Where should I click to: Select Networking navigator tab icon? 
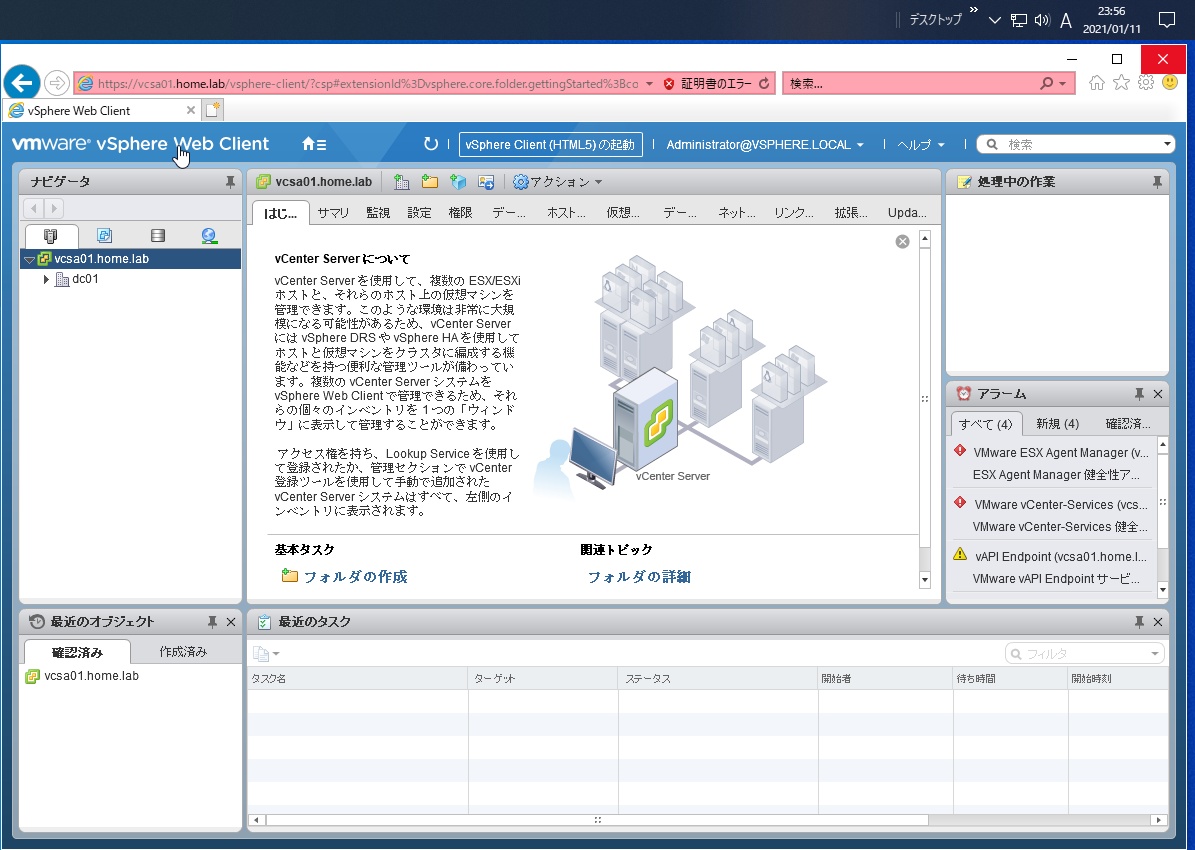pyautogui.click(x=210, y=236)
